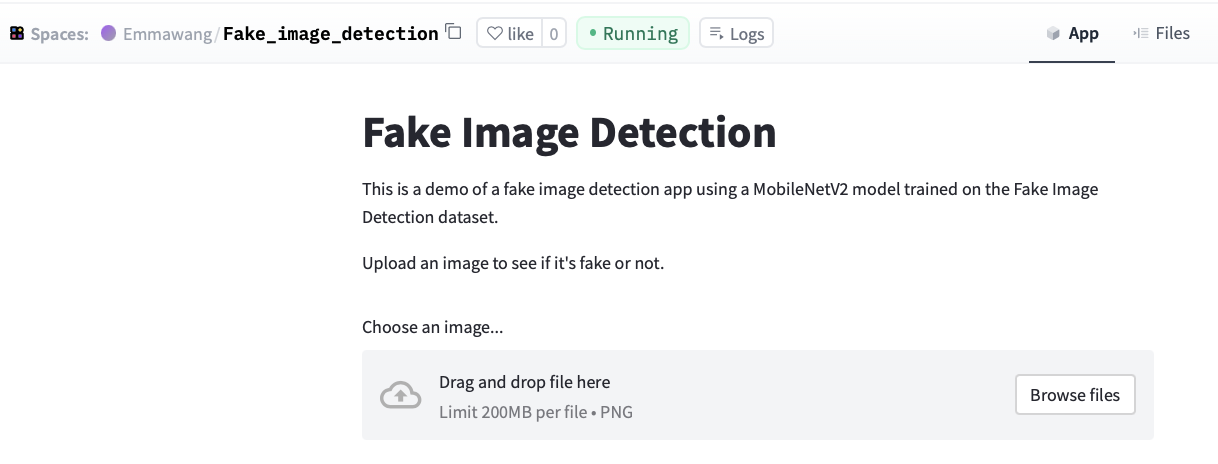Viewport: 1218px width, 464px height.
Task: Click the Choose an image label
Action: (x=433, y=327)
